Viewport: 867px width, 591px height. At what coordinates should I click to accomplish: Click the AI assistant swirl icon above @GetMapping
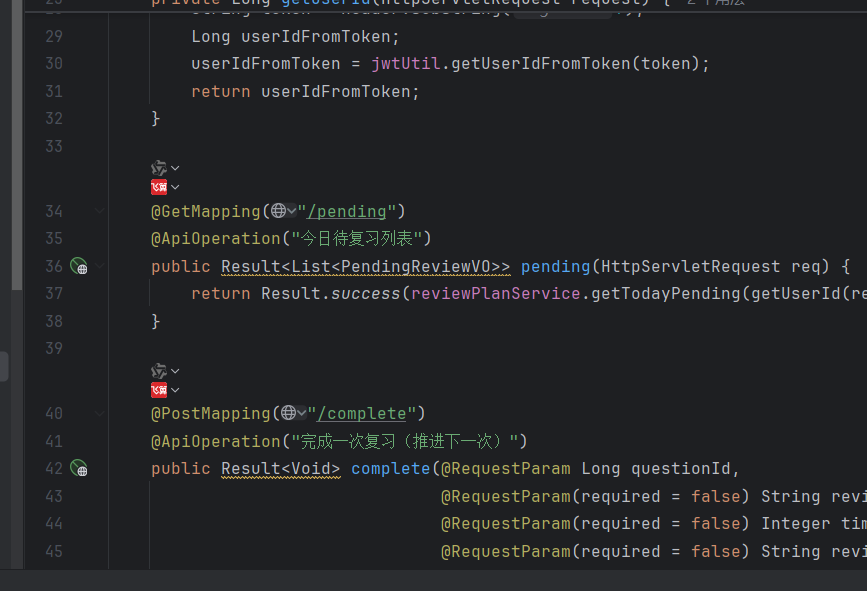tap(159, 168)
